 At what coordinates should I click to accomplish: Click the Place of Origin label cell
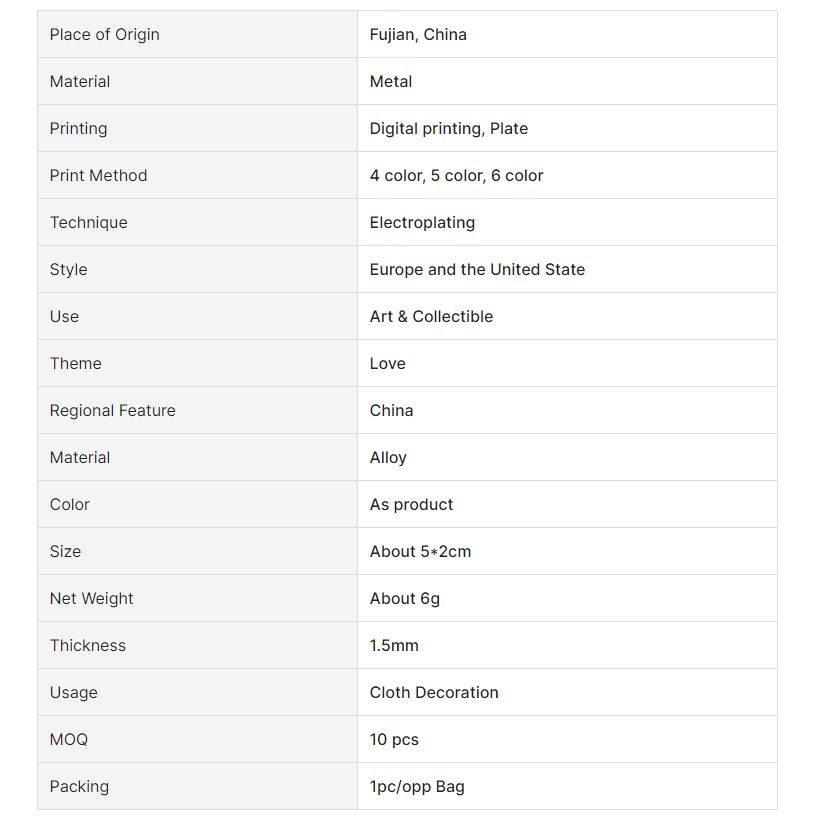click(x=104, y=34)
